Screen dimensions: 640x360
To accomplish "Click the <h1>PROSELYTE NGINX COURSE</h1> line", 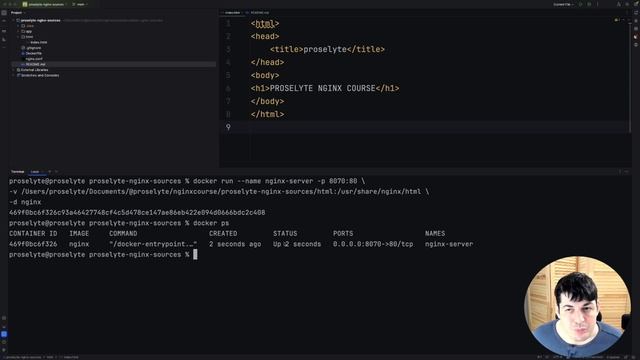I will (325, 88).
